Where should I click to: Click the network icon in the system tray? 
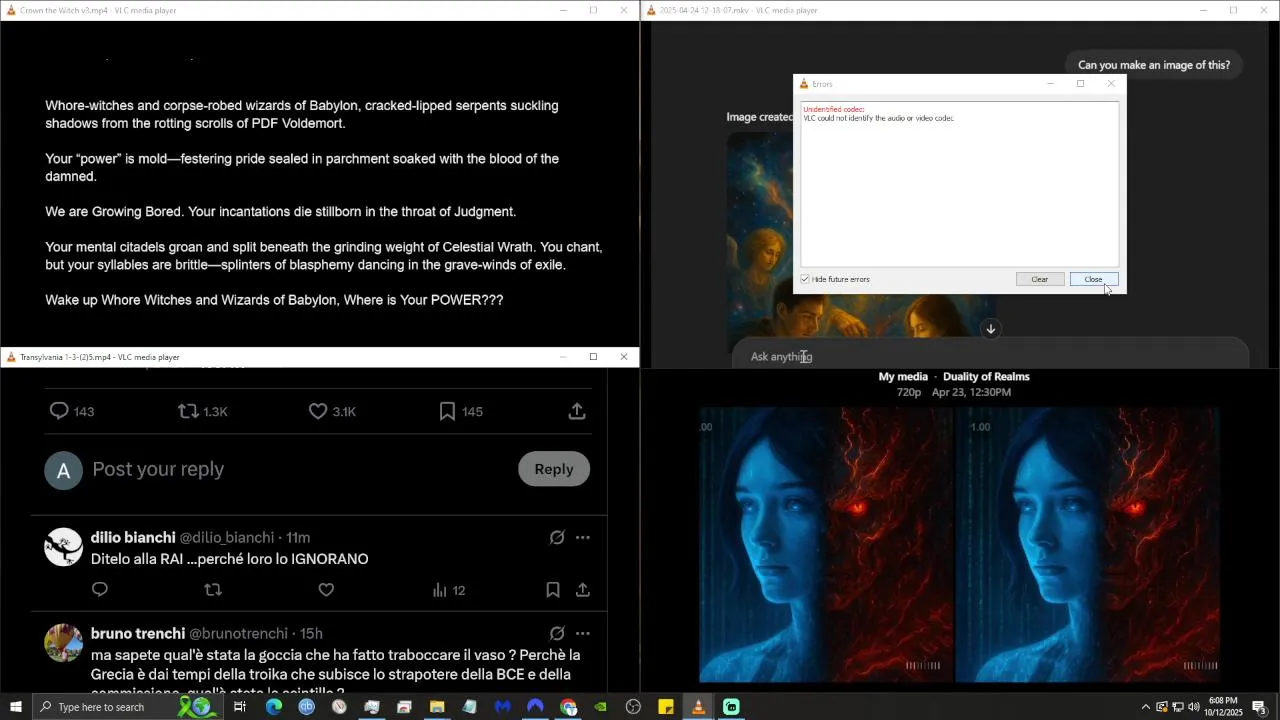[x=1177, y=707]
